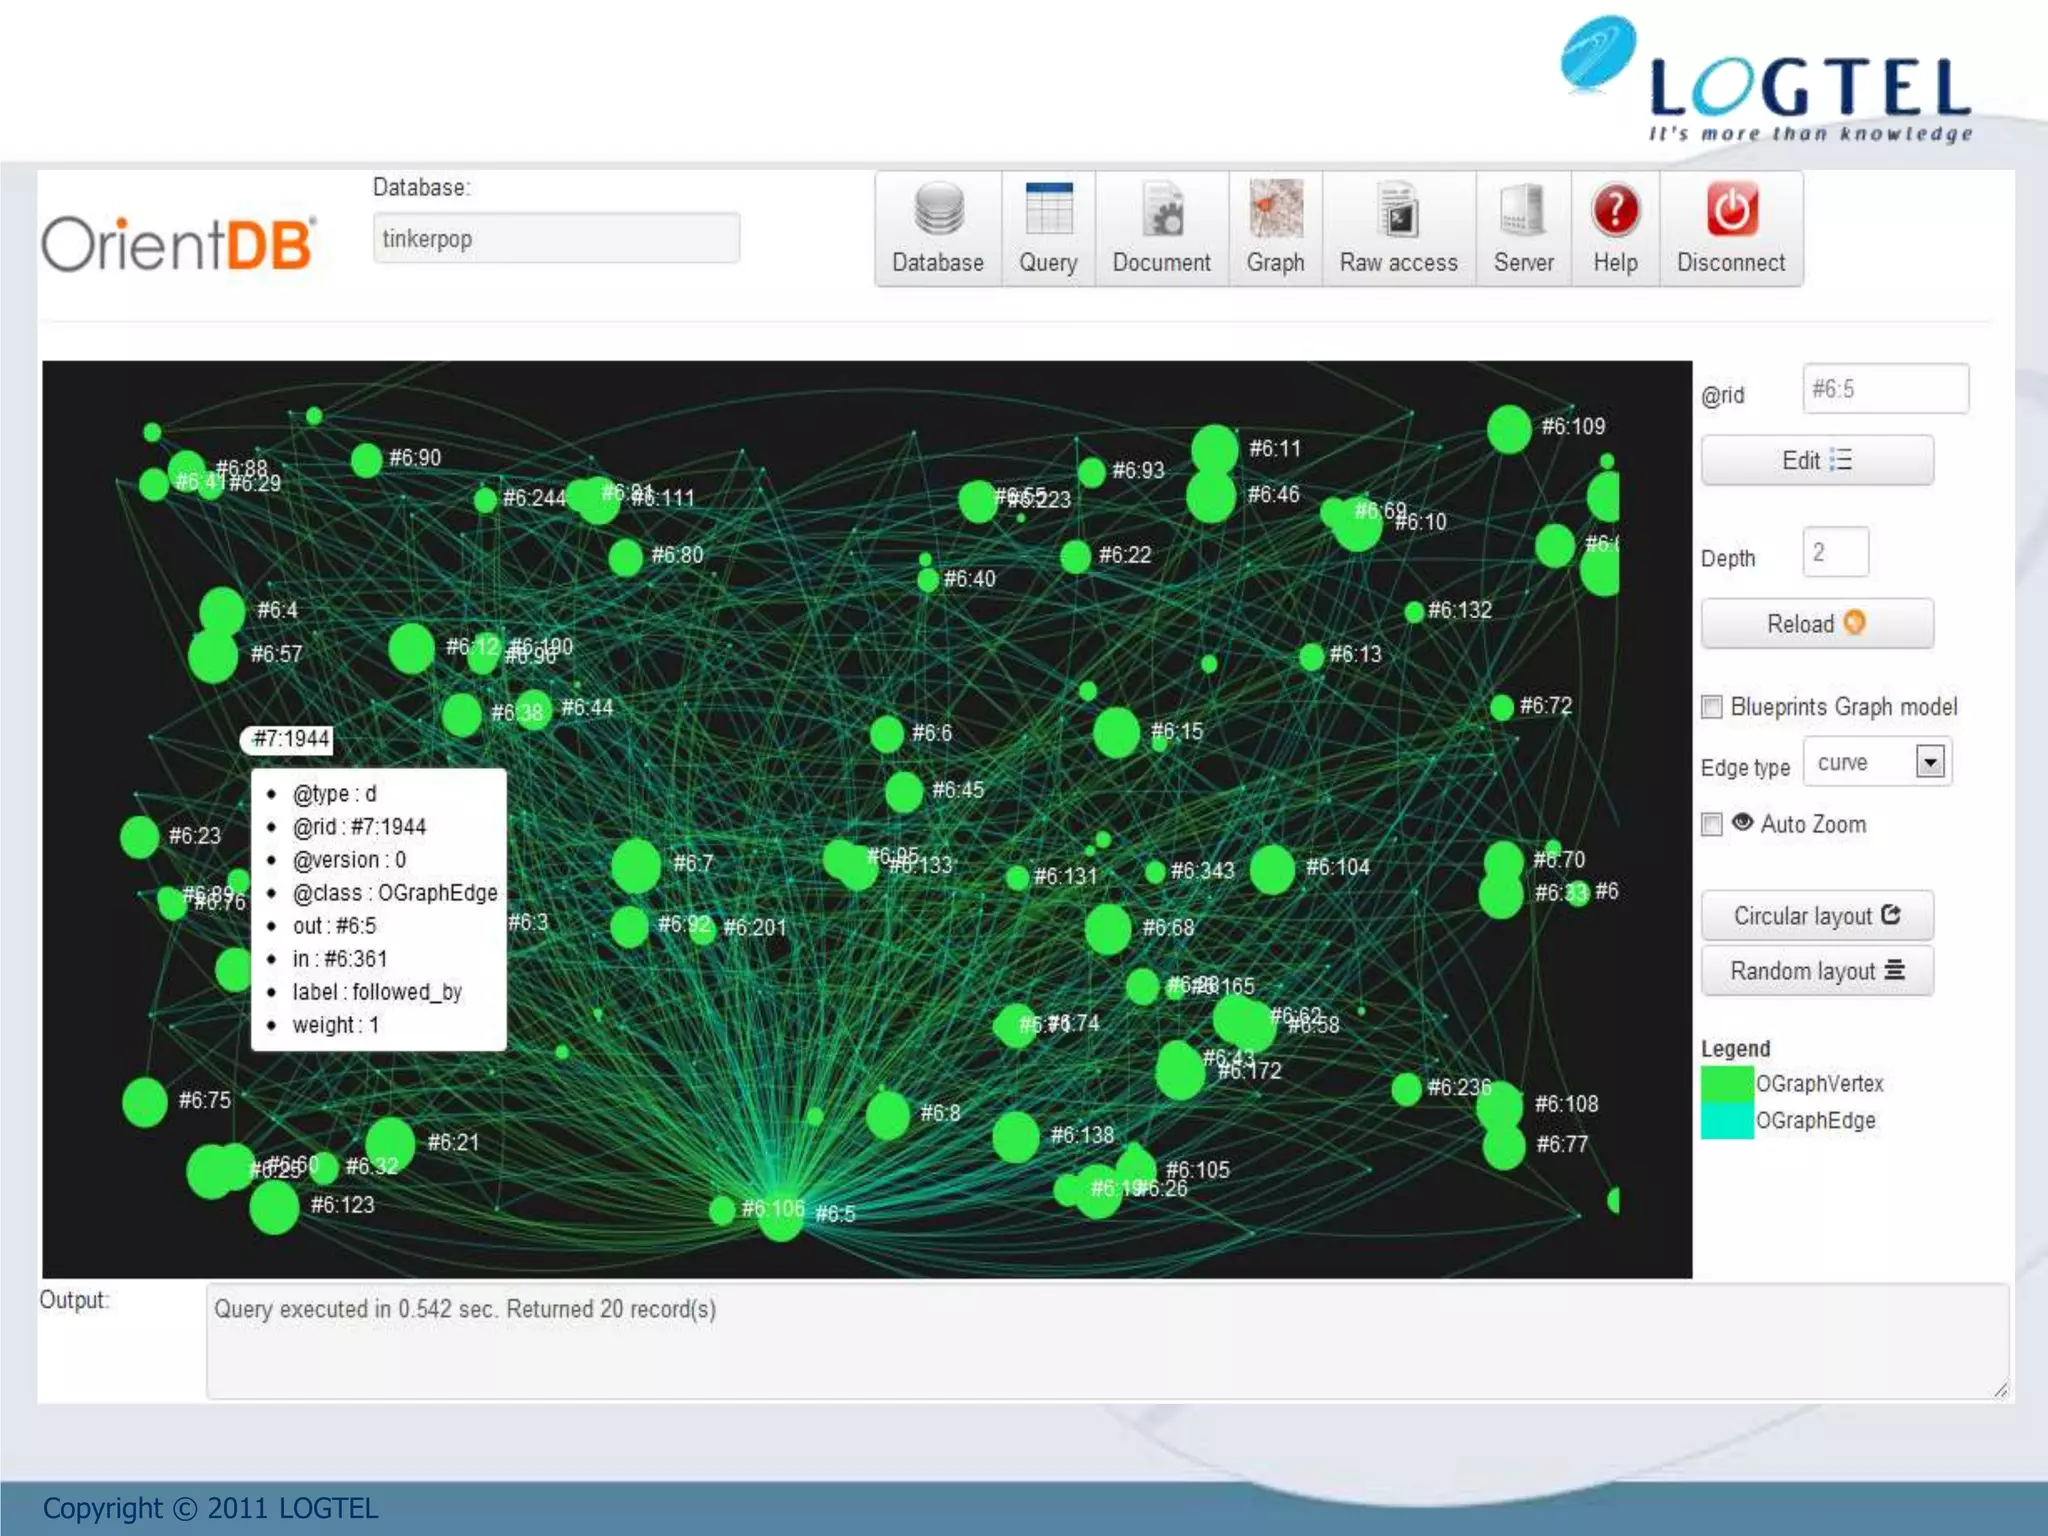Select graph node #6:138
The image size is (2048, 1536).
click(x=1016, y=1137)
